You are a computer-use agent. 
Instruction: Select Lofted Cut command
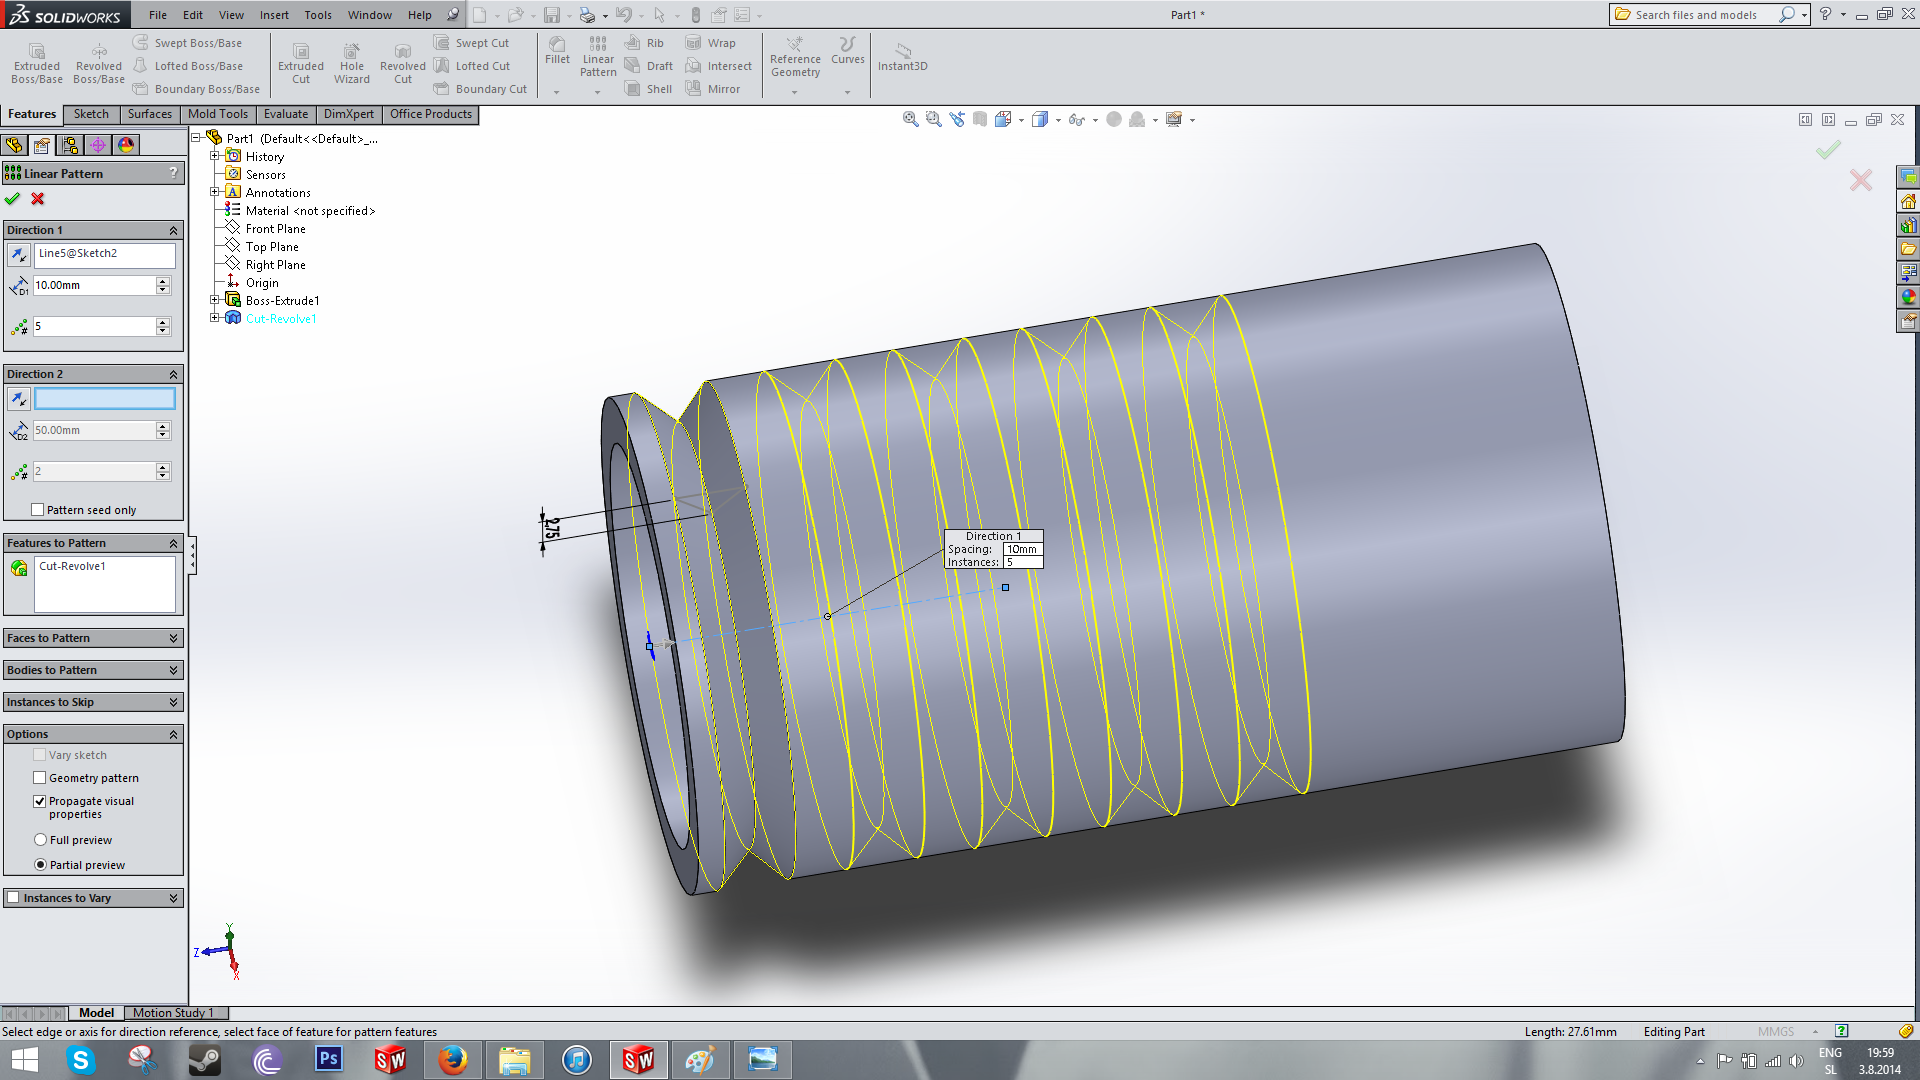pyautogui.click(x=471, y=66)
